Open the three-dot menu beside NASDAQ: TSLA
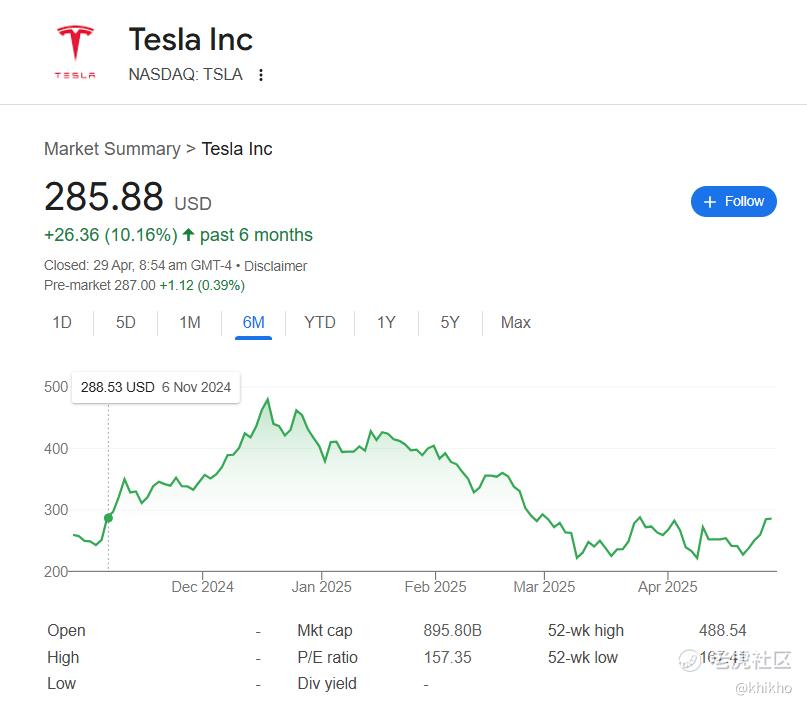Image resolution: width=807 pixels, height=707 pixels. pyautogui.click(x=261, y=75)
